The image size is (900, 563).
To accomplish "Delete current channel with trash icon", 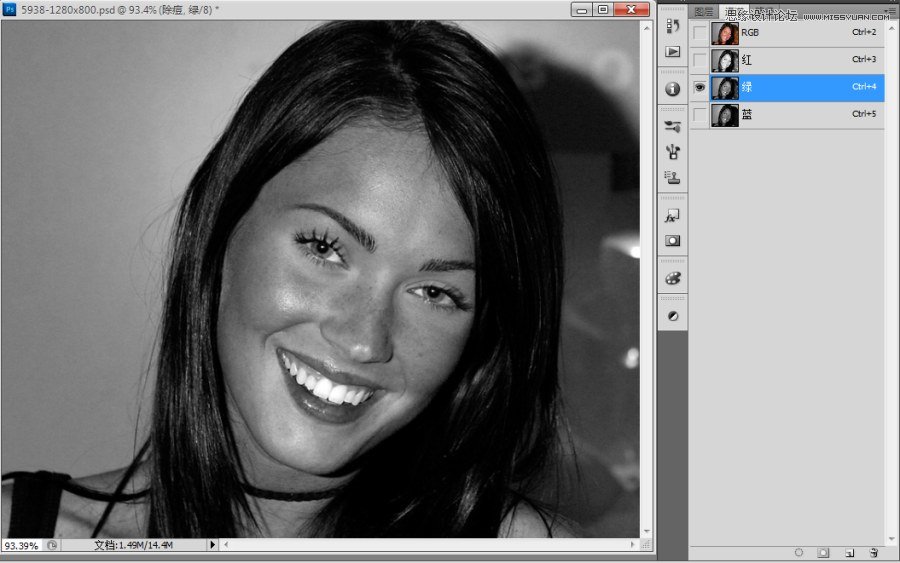I will click(873, 552).
